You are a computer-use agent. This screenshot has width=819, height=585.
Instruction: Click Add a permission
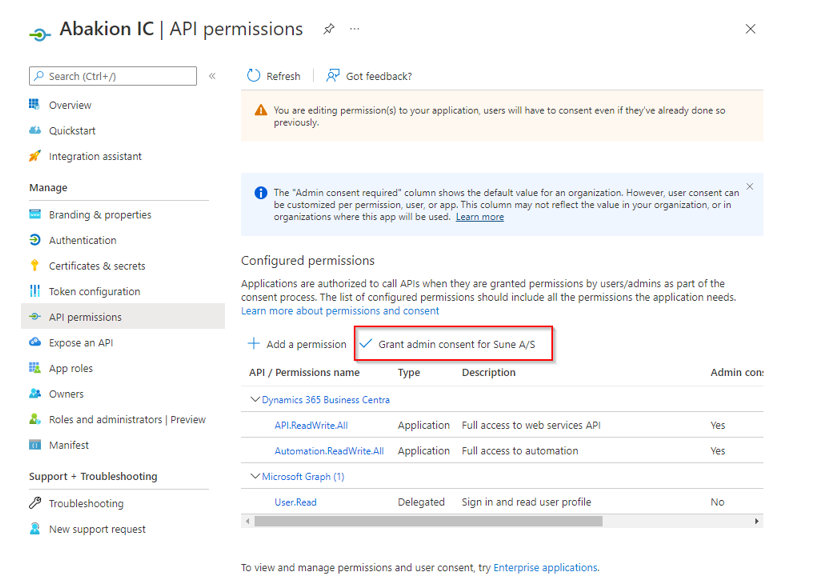coord(297,344)
